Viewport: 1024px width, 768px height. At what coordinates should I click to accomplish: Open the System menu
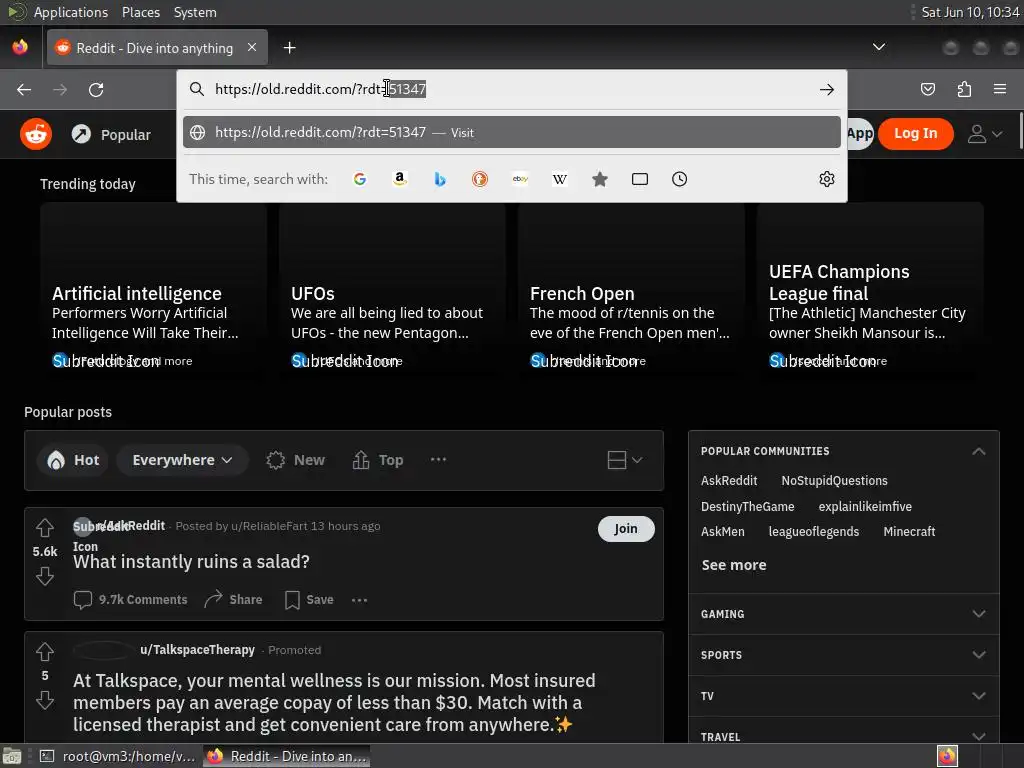tap(195, 12)
